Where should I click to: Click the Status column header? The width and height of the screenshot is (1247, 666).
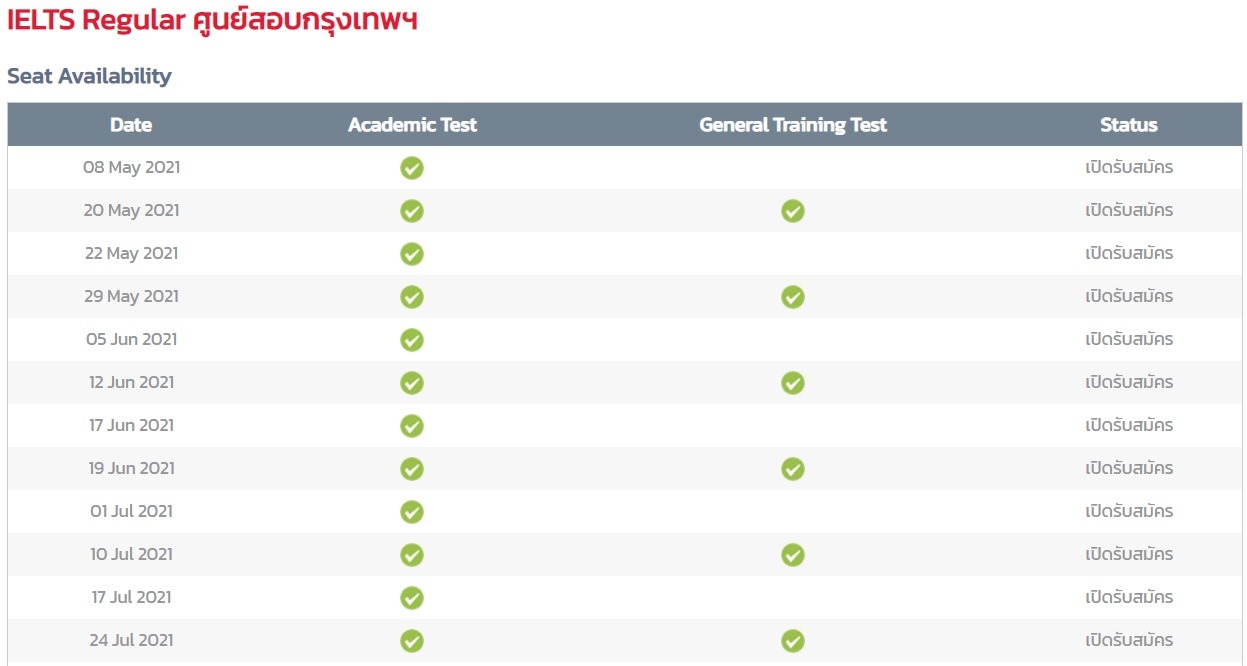[1129, 125]
